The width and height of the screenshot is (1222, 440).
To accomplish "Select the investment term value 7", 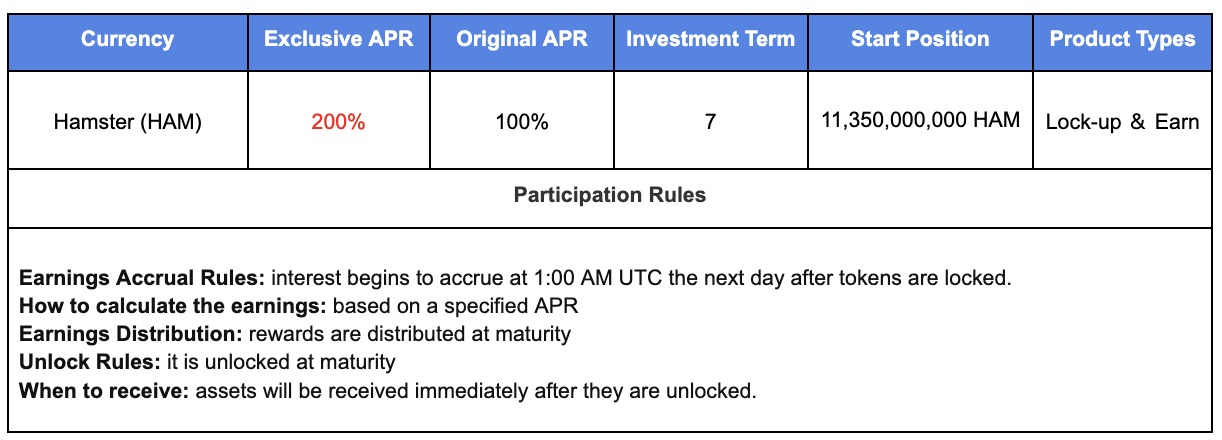I will (x=710, y=123).
